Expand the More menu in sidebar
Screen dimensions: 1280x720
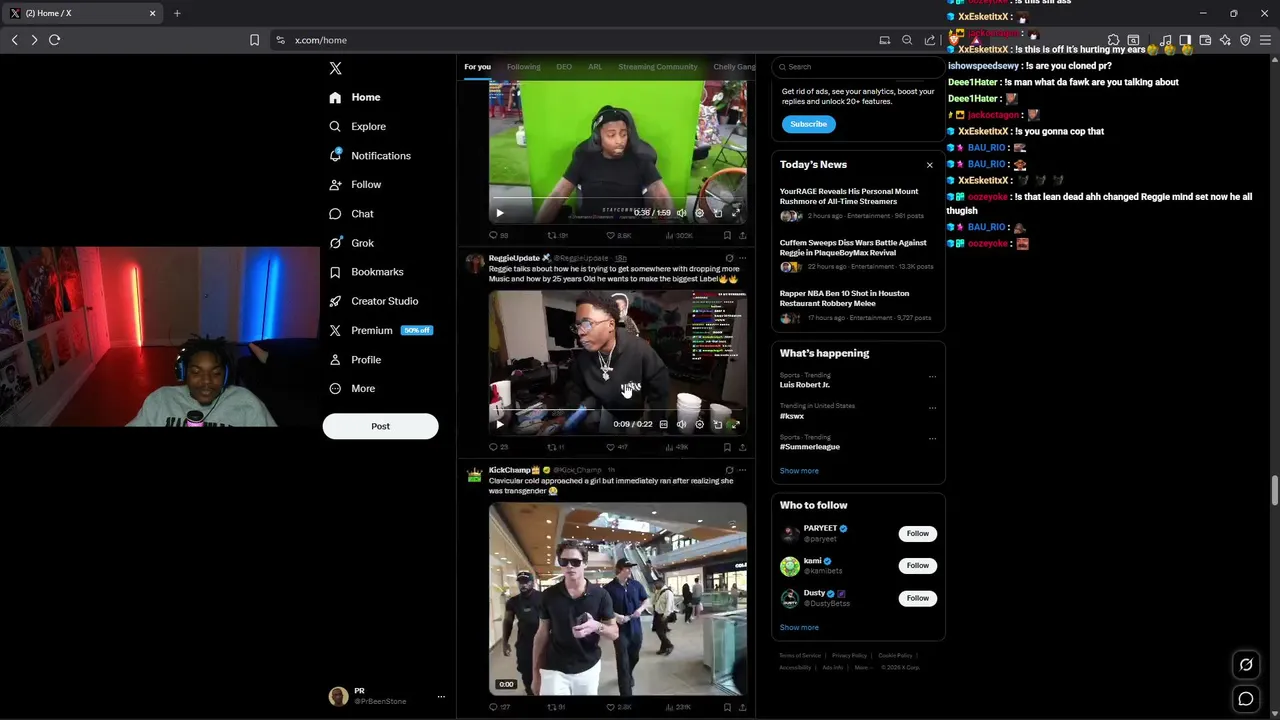352,388
